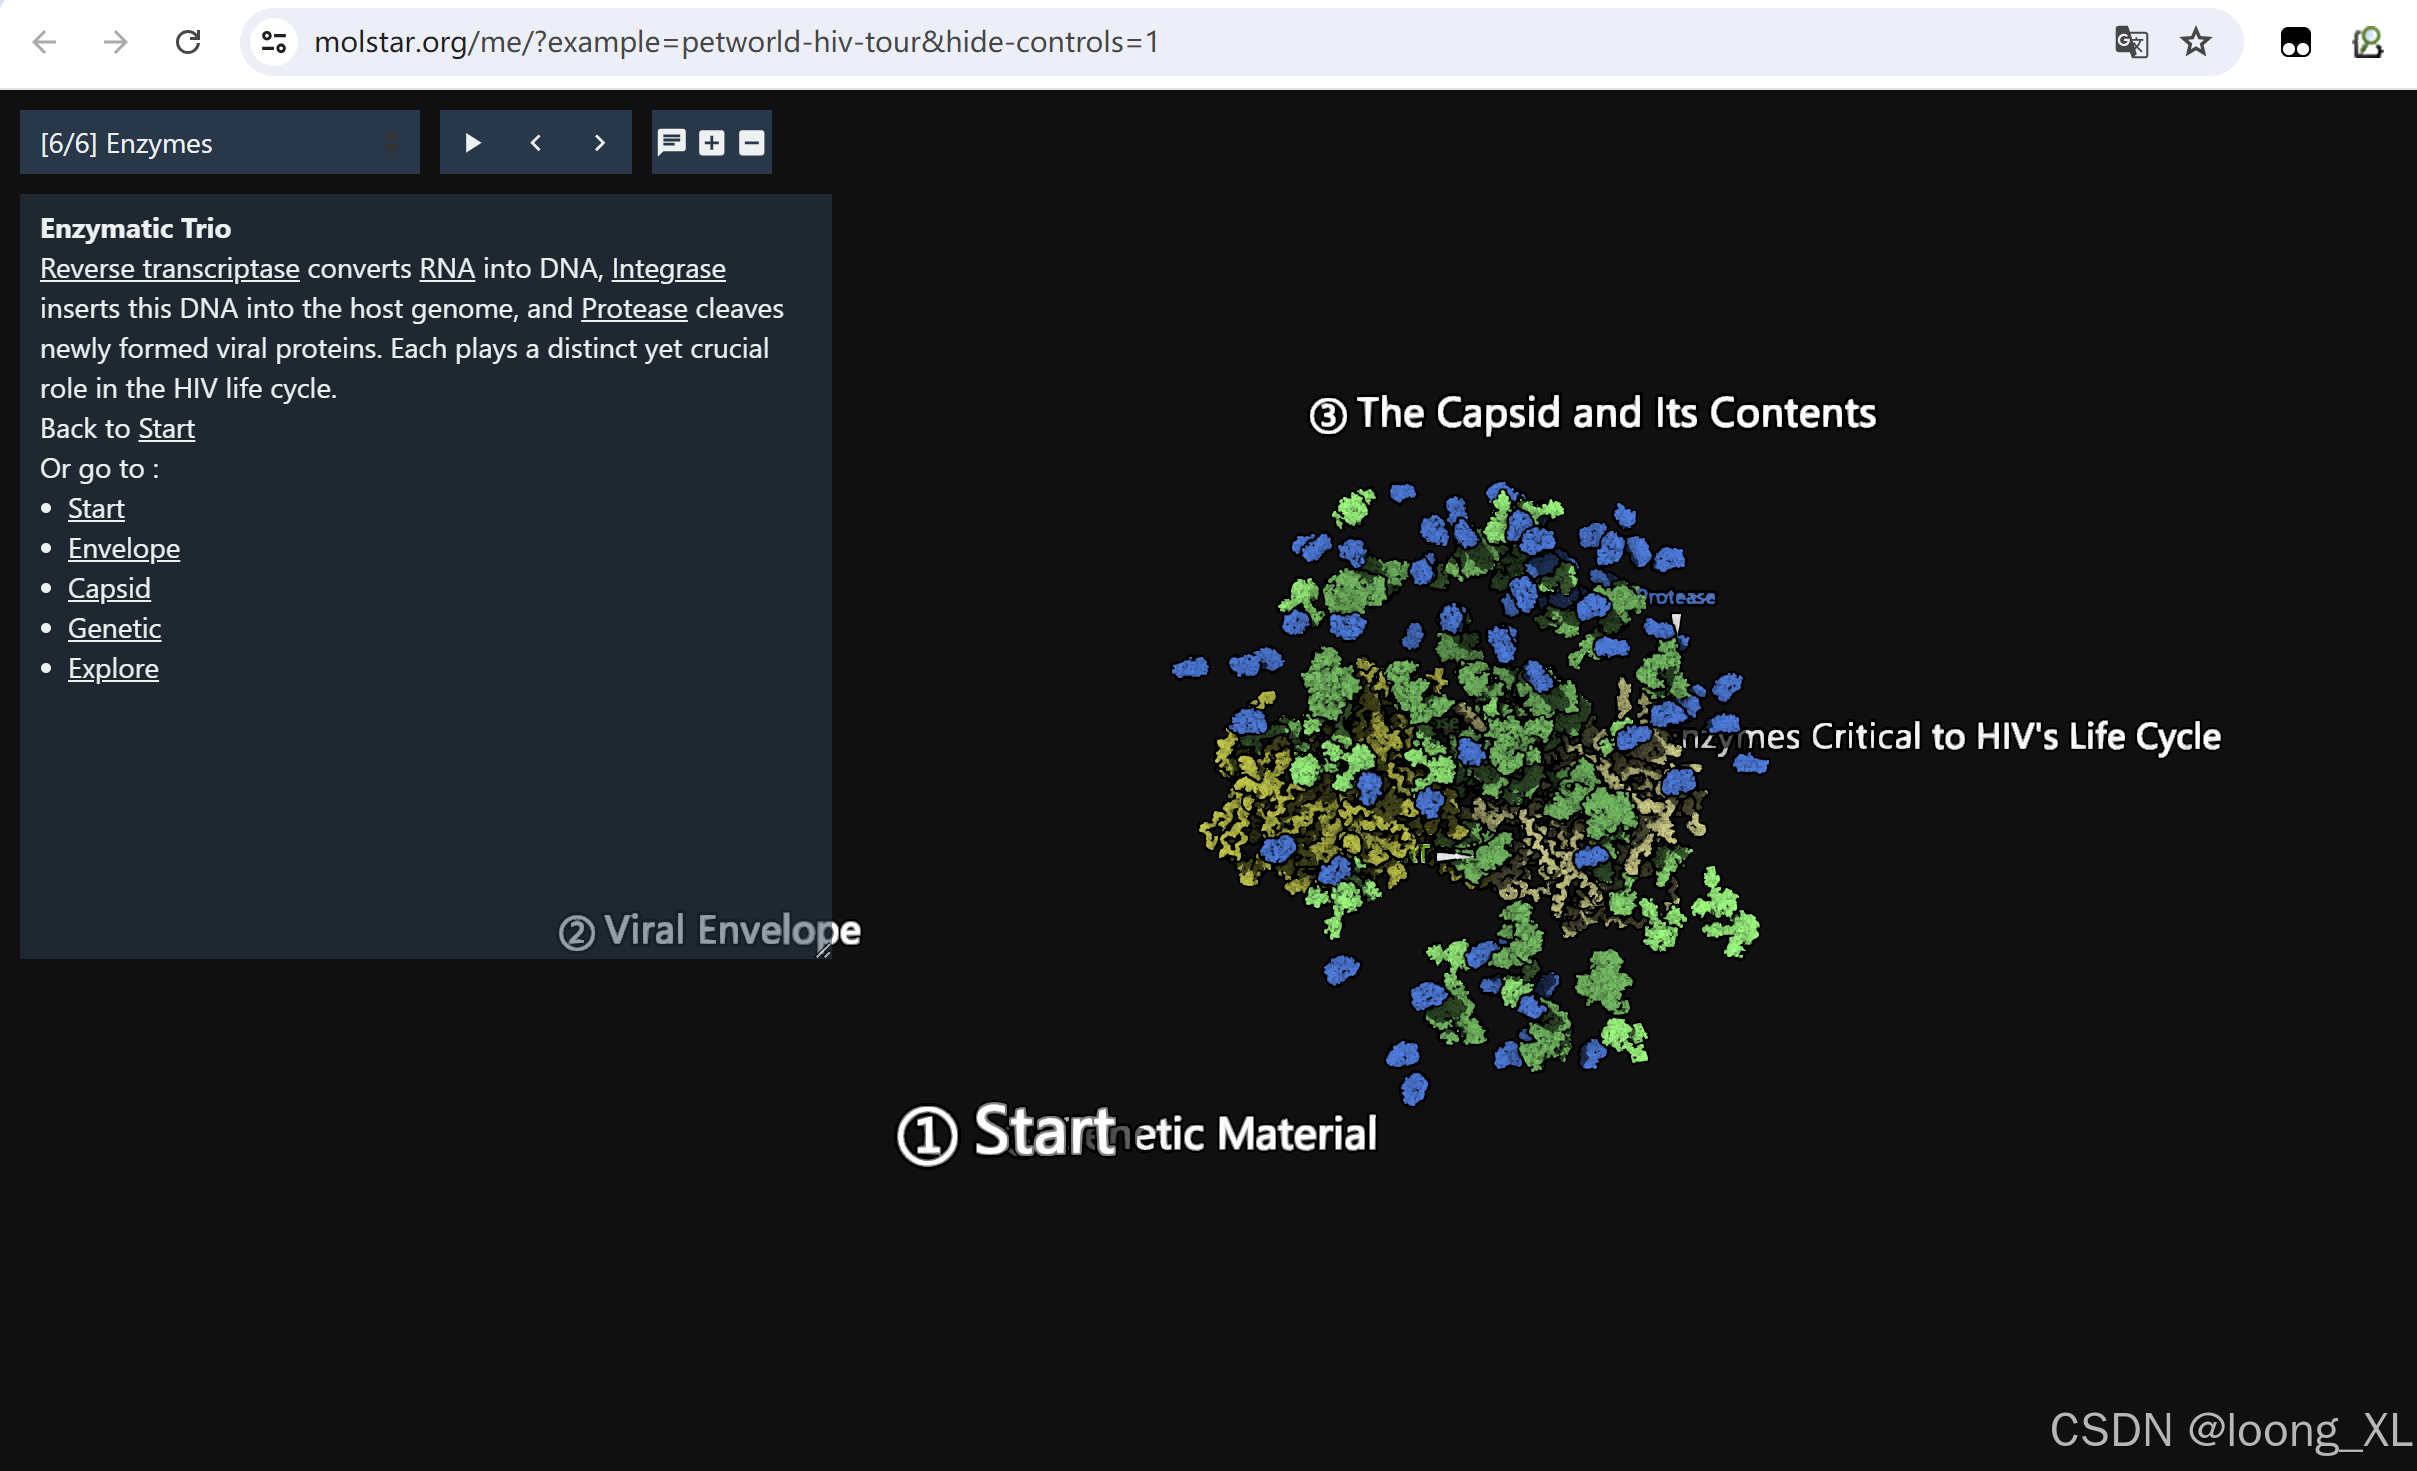Screen dimensions: 2417x1471
Task: Click the Integrase link
Action: tap(668, 268)
